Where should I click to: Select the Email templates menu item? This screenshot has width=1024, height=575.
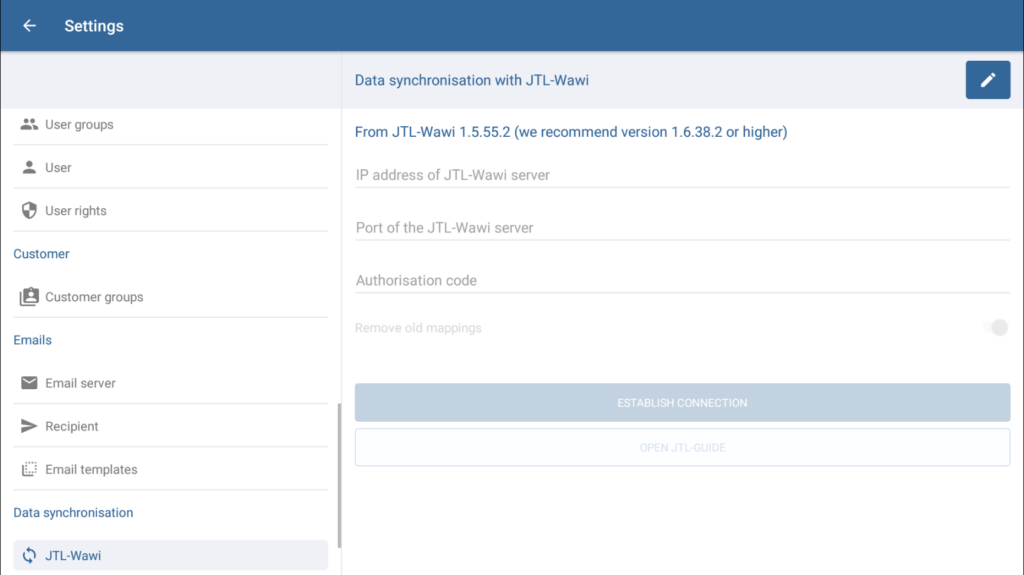point(91,469)
